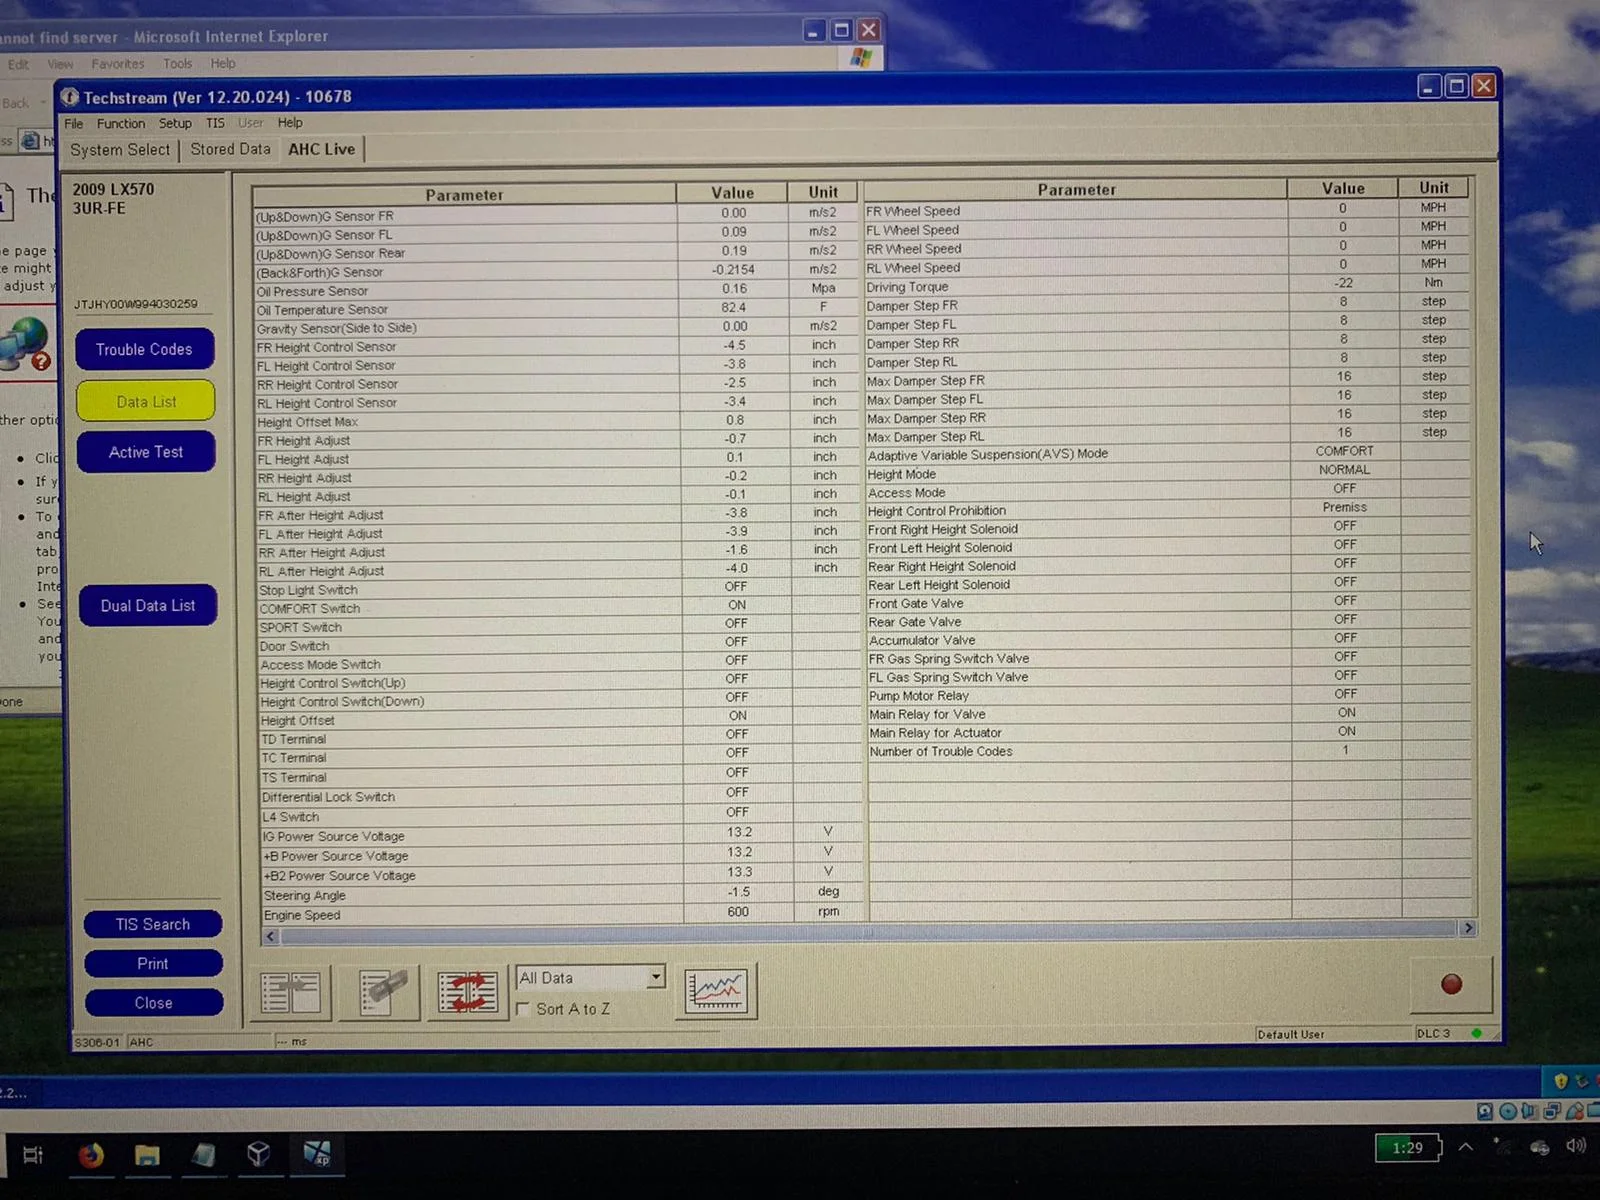The image size is (1600, 1200).
Task: Click the Task View icon on taskbar
Action: (33, 1156)
